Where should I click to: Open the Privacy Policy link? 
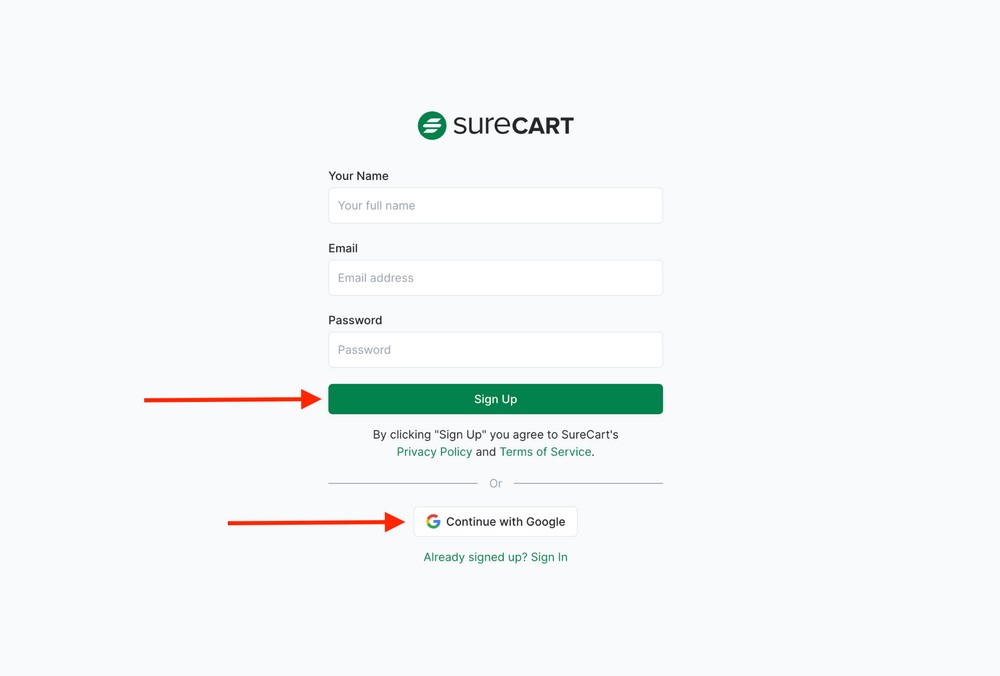pyautogui.click(x=434, y=451)
